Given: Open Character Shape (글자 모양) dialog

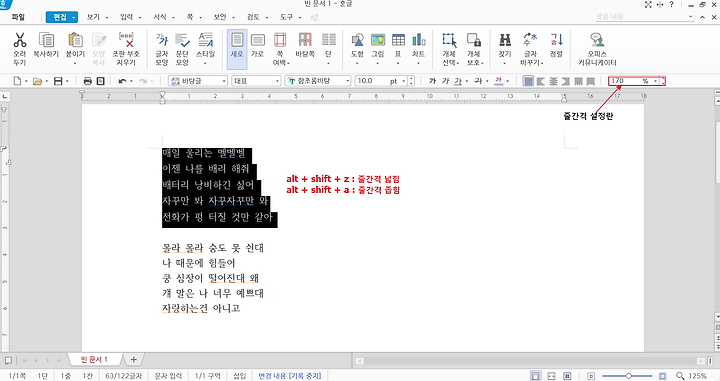Looking at the screenshot, I should click(x=162, y=48).
